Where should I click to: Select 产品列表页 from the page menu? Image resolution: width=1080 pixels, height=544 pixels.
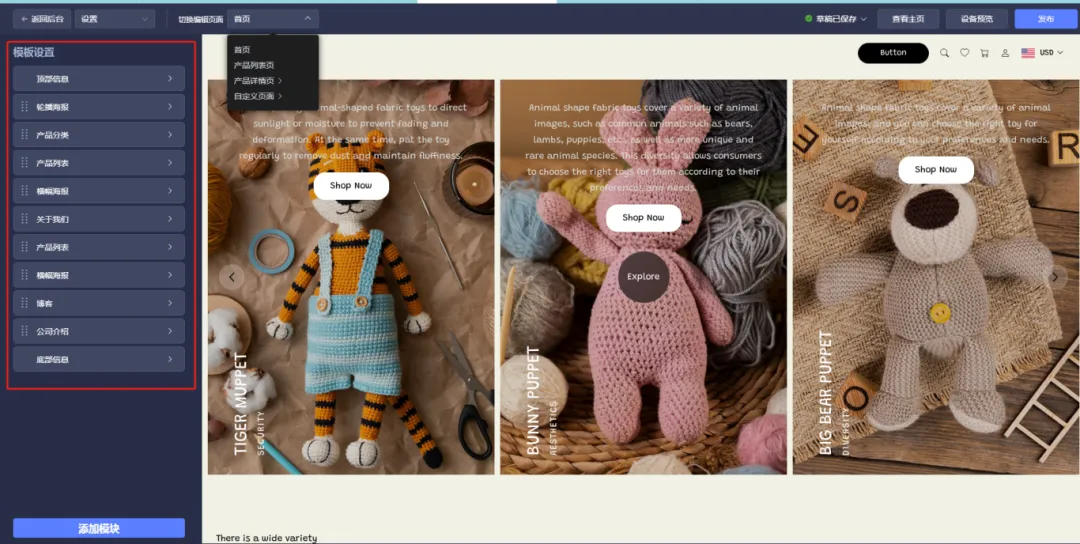click(254, 65)
